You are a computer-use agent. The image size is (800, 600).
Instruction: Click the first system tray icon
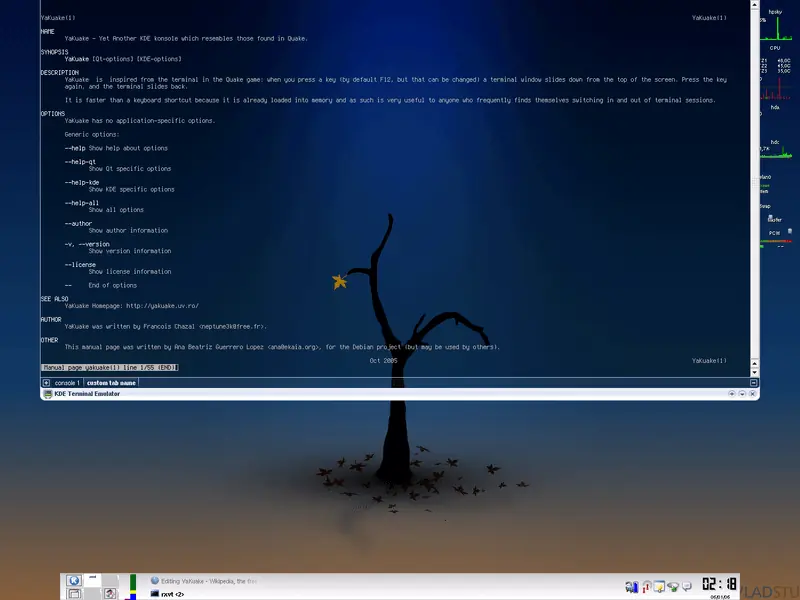tap(632, 587)
